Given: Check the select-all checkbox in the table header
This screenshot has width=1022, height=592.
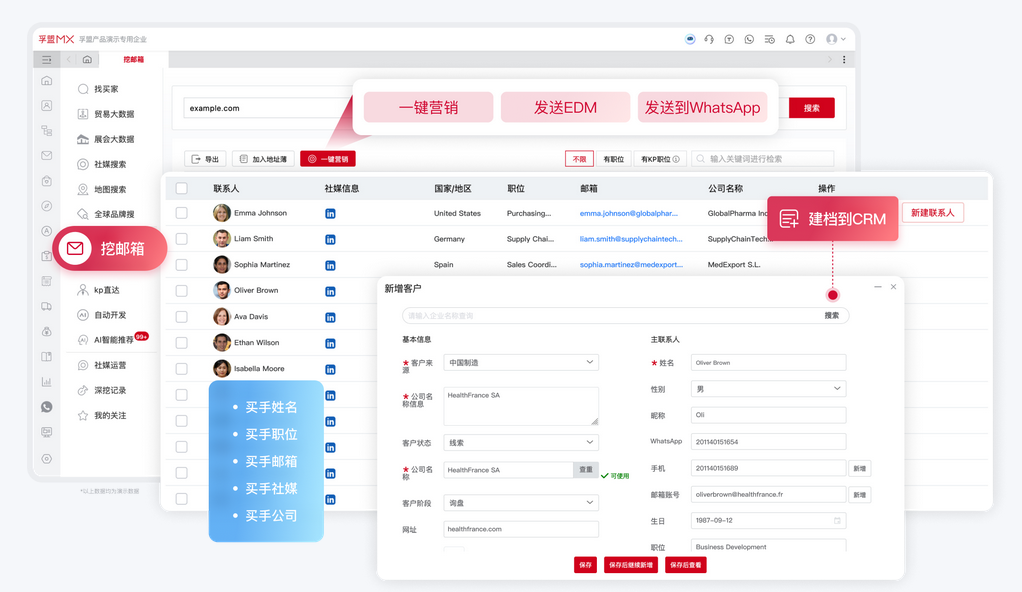Looking at the screenshot, I should (x=181, y=188).
